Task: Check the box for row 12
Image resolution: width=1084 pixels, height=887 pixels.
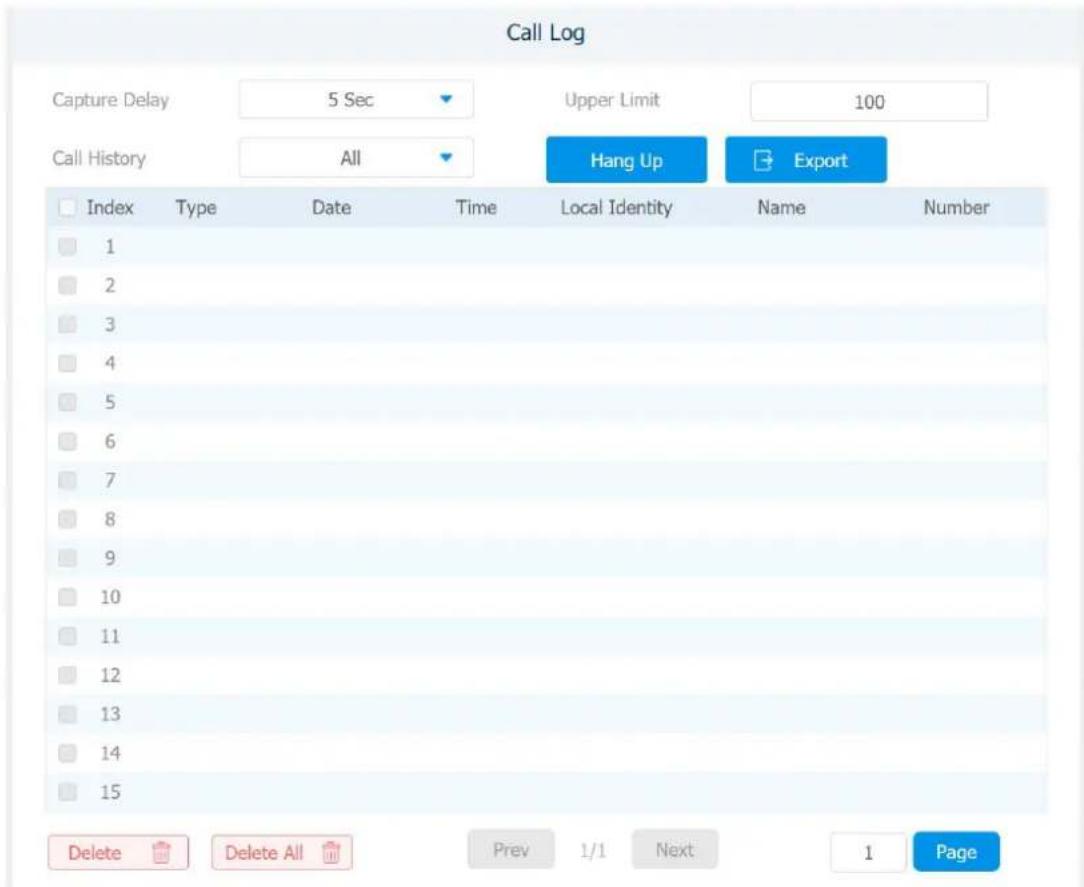Action: 67,675
